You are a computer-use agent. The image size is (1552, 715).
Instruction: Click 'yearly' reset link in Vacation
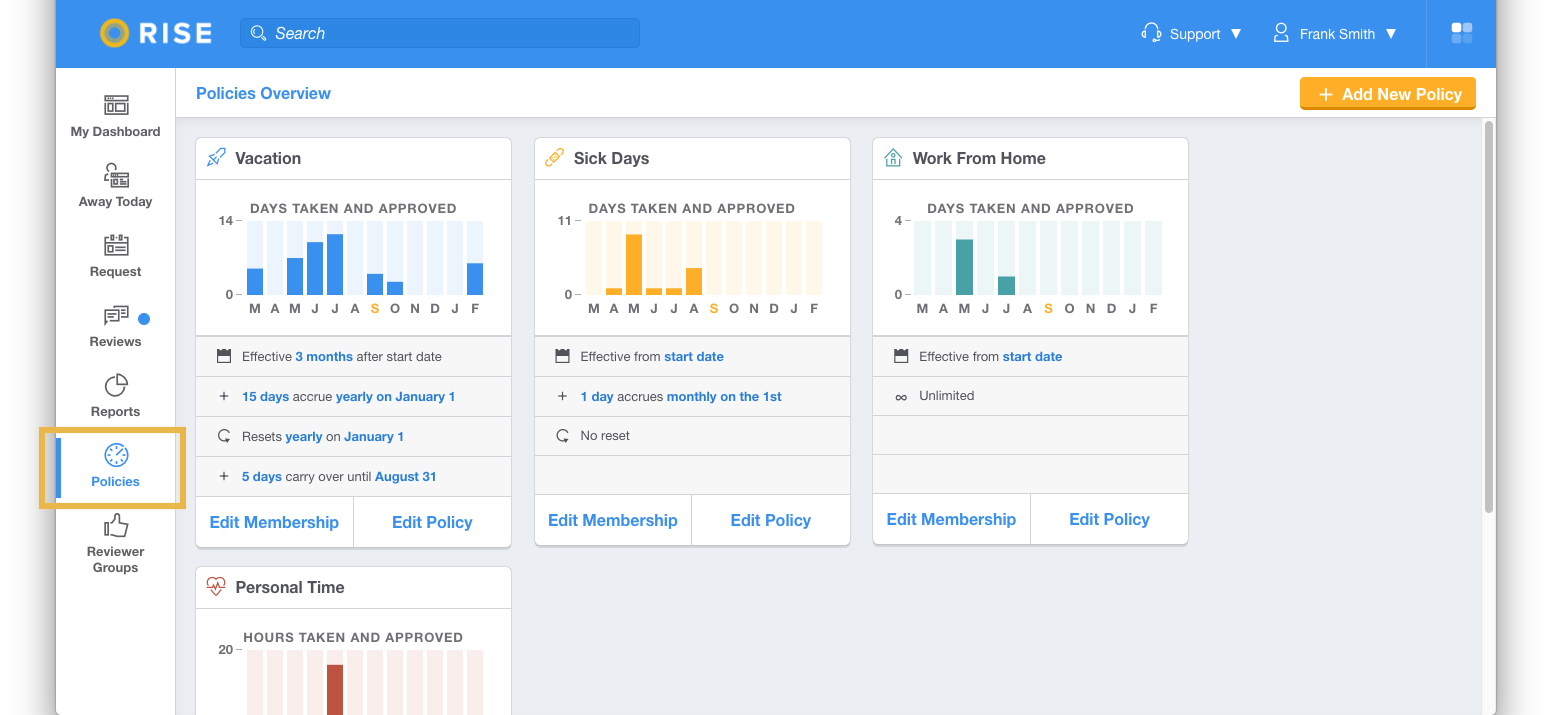pyautogui.click(x=304, y=436)
